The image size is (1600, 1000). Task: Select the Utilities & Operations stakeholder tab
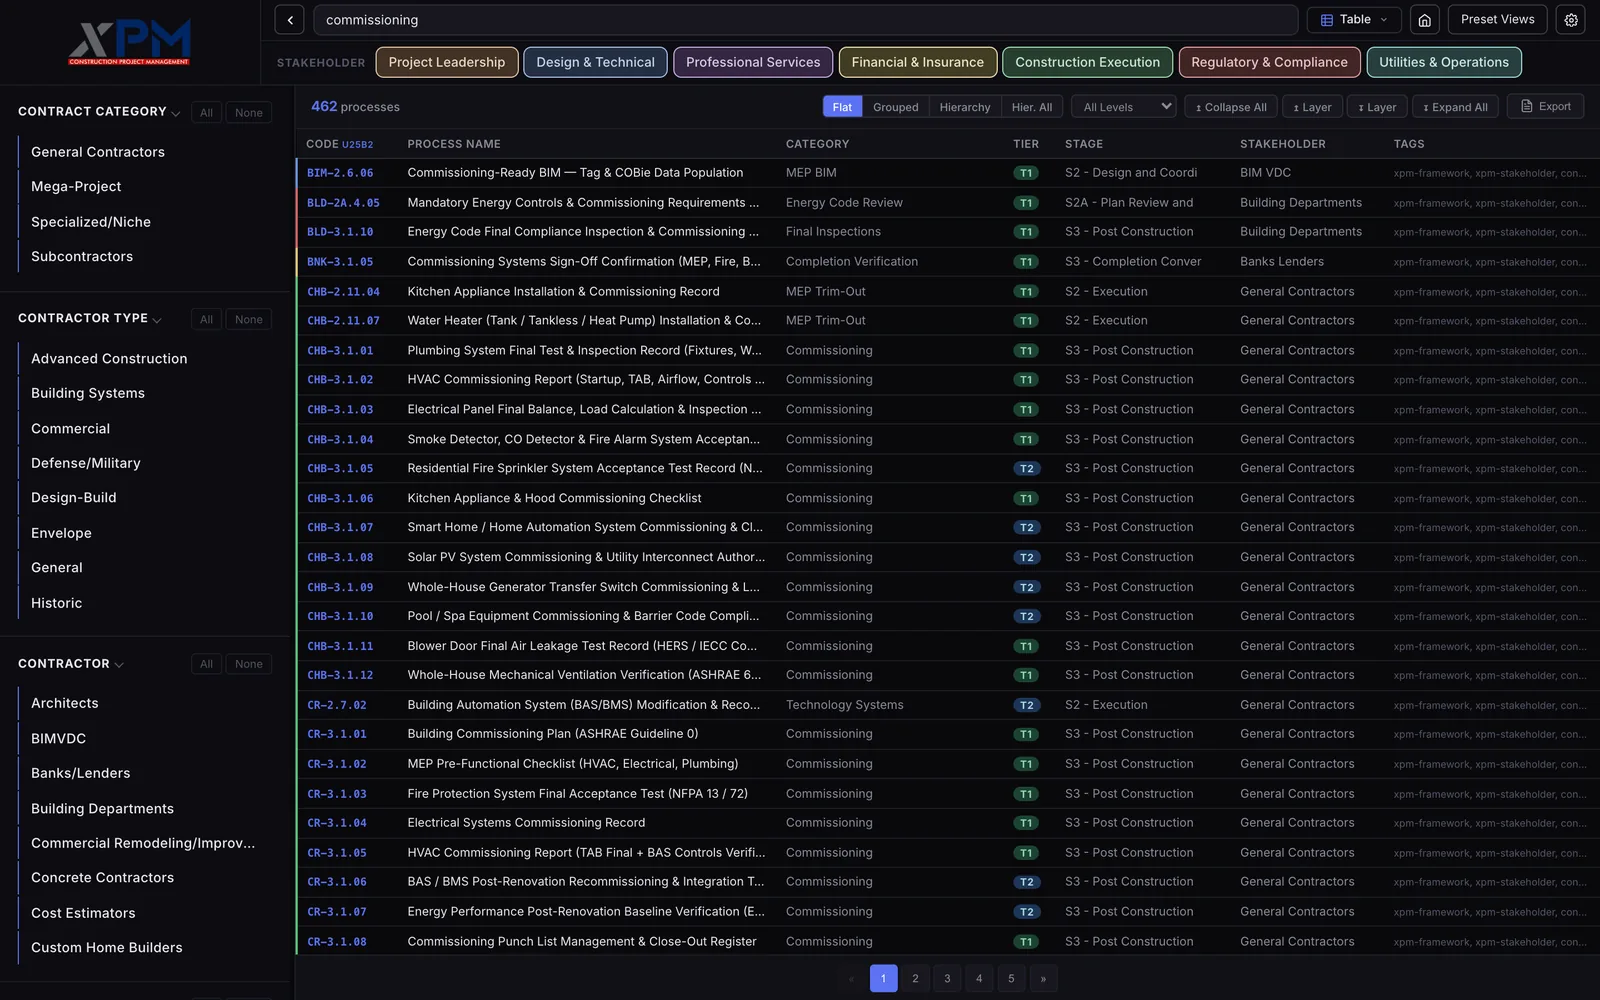(x=1444, y=62)
